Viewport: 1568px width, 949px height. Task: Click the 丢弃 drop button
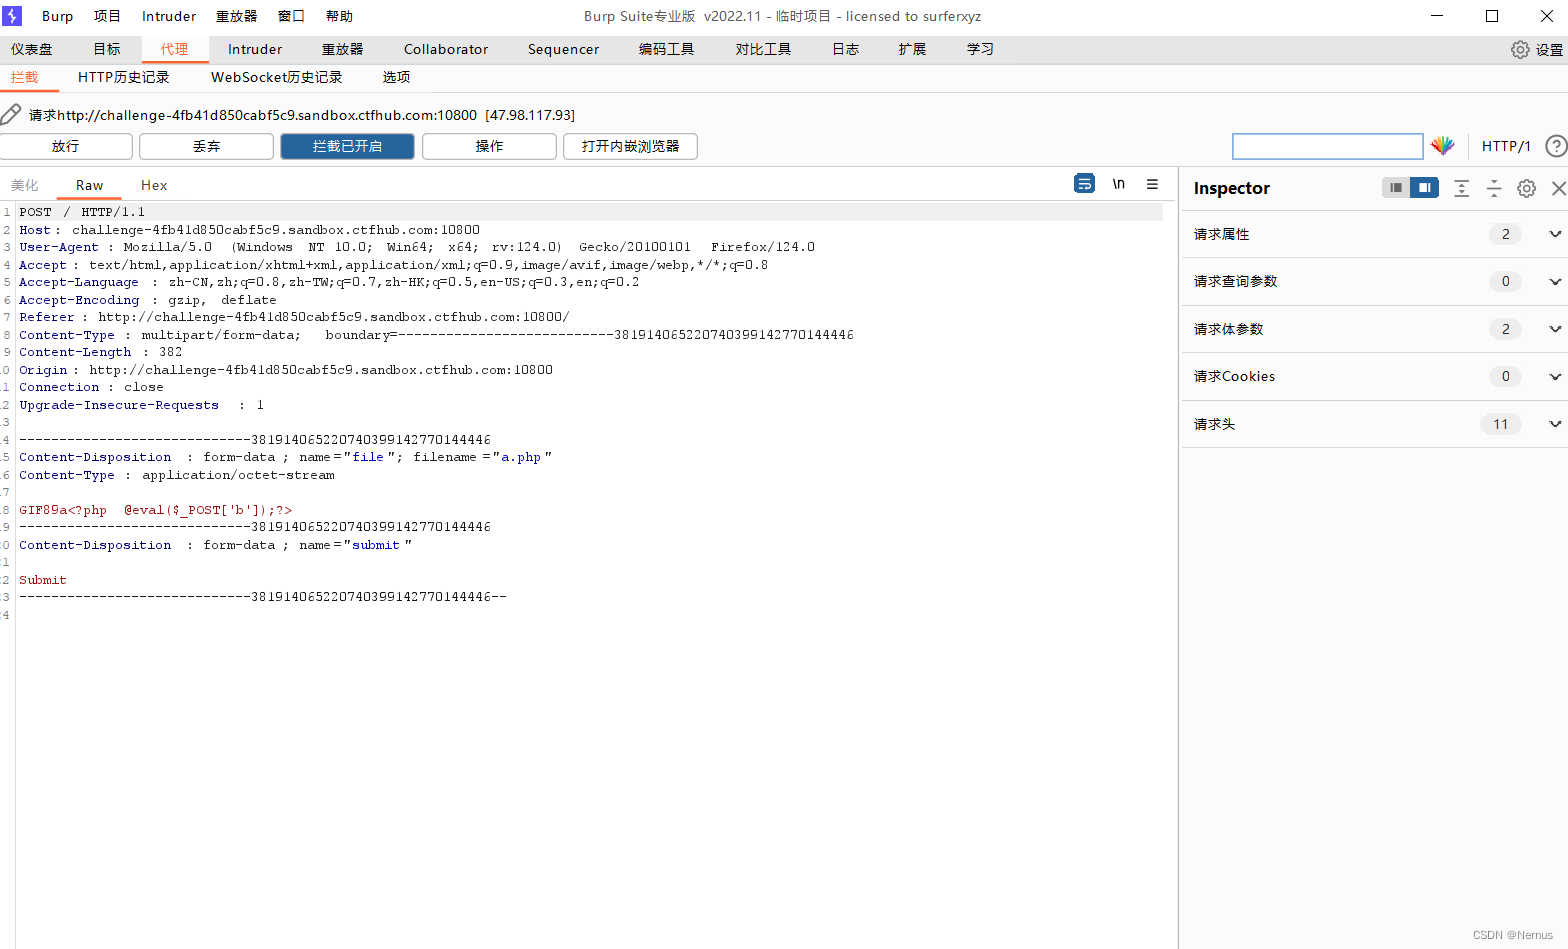[x=206, y=146]
